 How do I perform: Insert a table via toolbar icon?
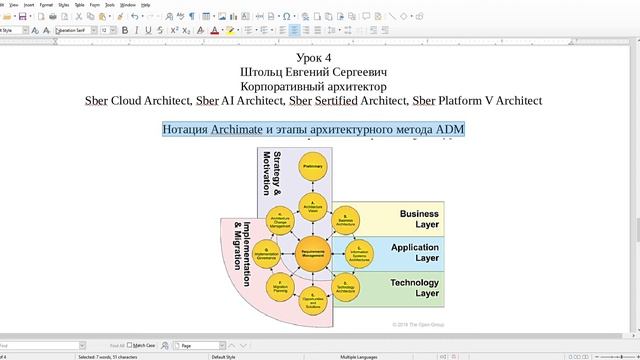click(x=206, y=16)
